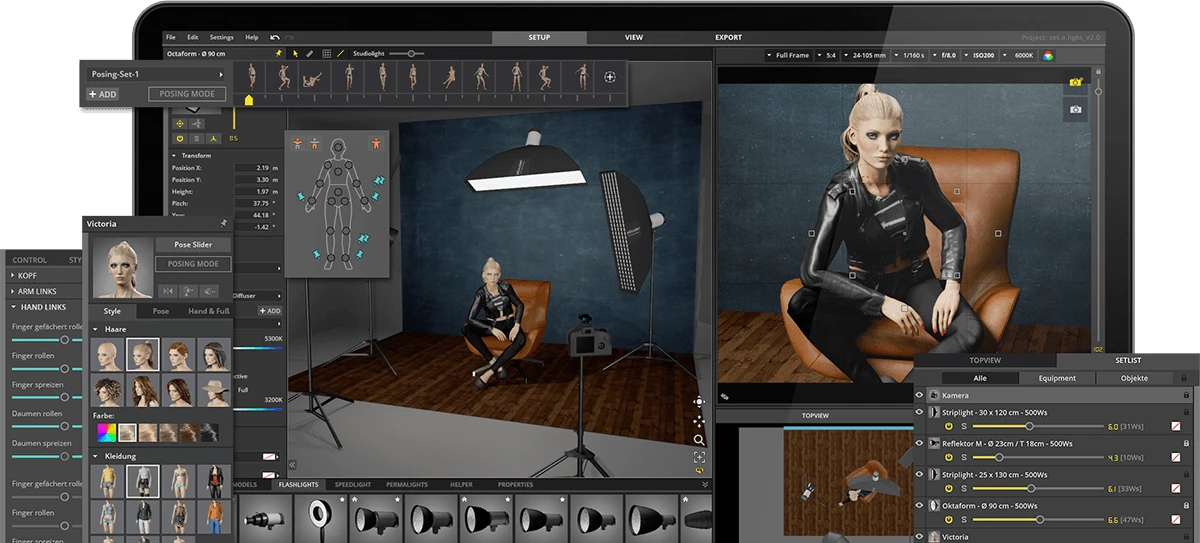This screenshot has width=1200, height=543.
Task: Click the orange single figure icon in posing panel
Action: coord(376,143)
